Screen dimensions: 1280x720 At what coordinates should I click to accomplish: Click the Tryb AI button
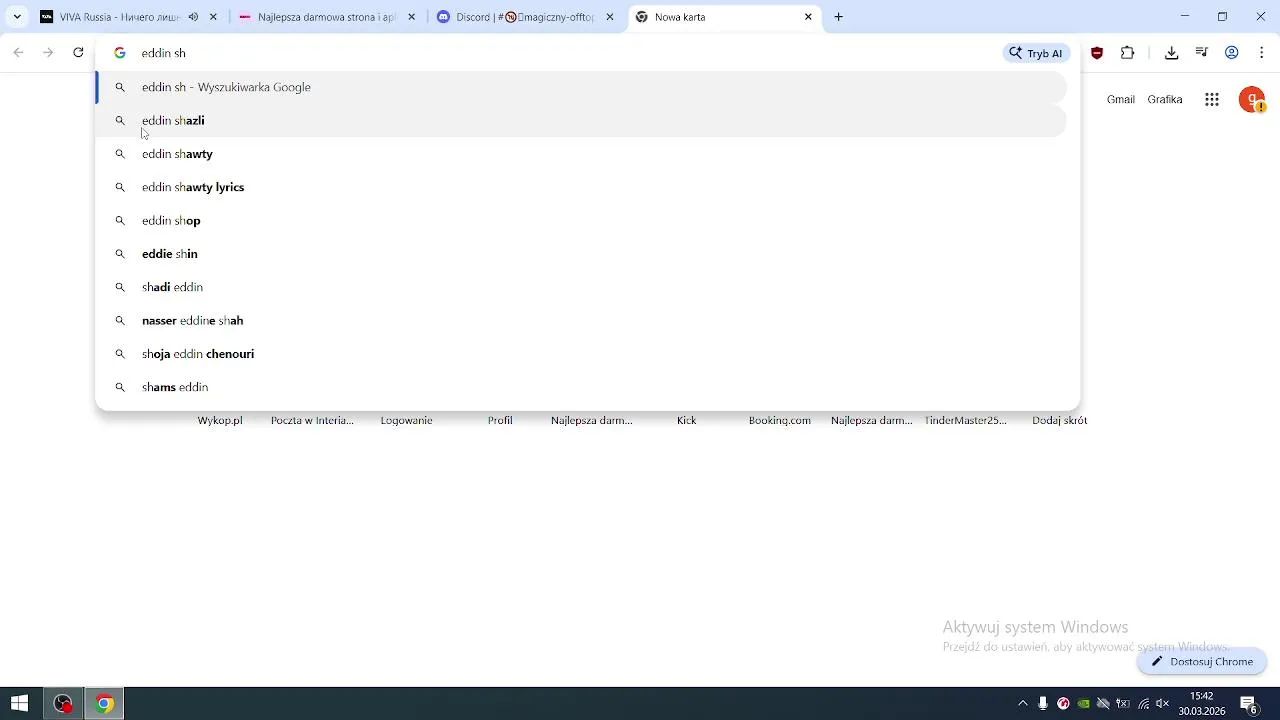click(1037, 53)
